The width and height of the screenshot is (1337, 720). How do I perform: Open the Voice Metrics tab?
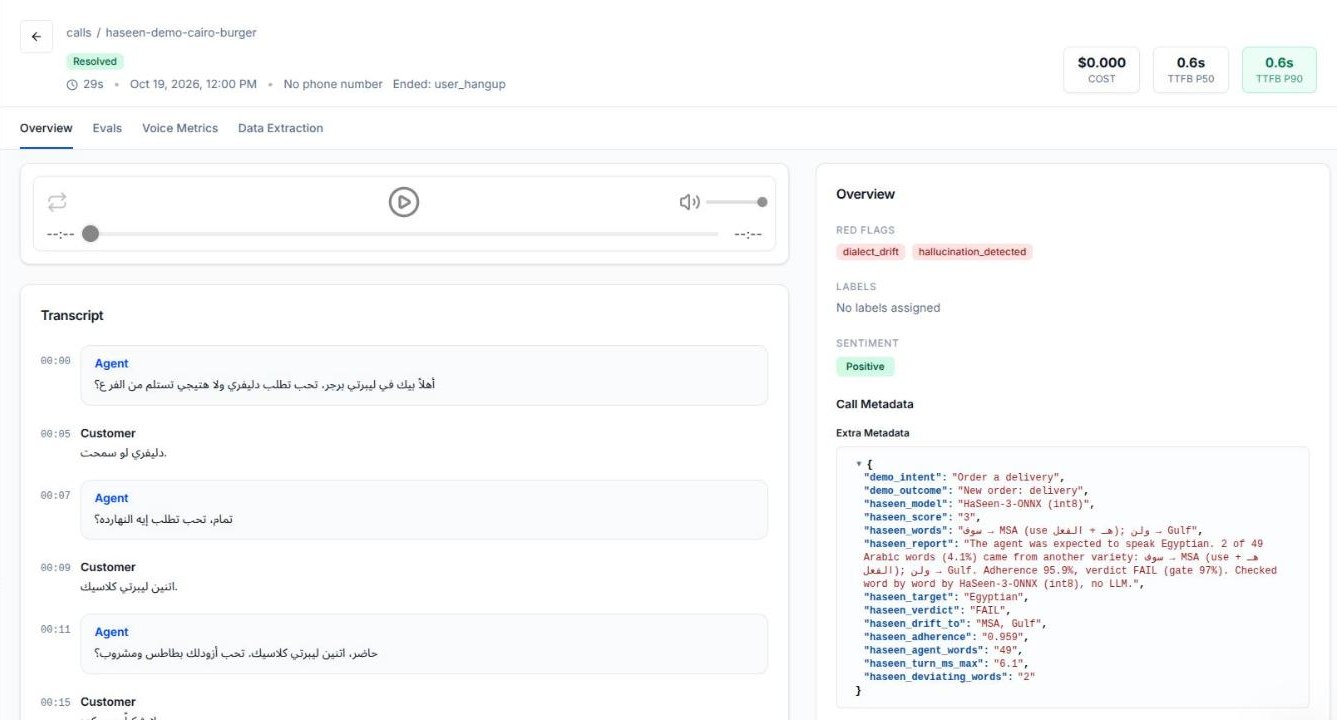180,128
